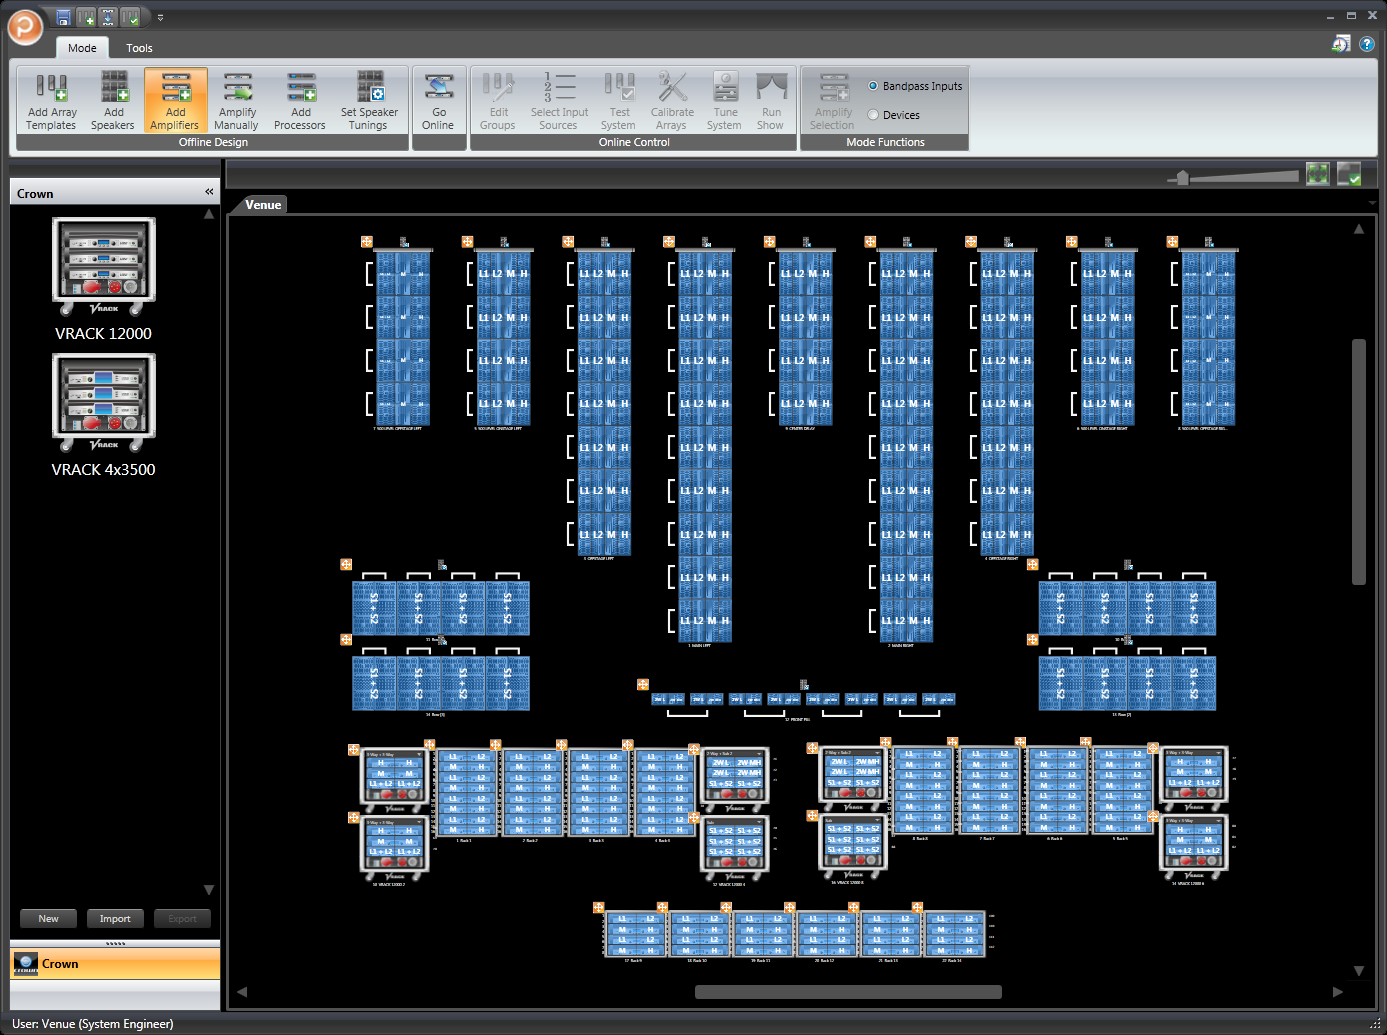
Task: Click the zoom-to-fit icon above the venue
Action: (x=1317, y=173)
